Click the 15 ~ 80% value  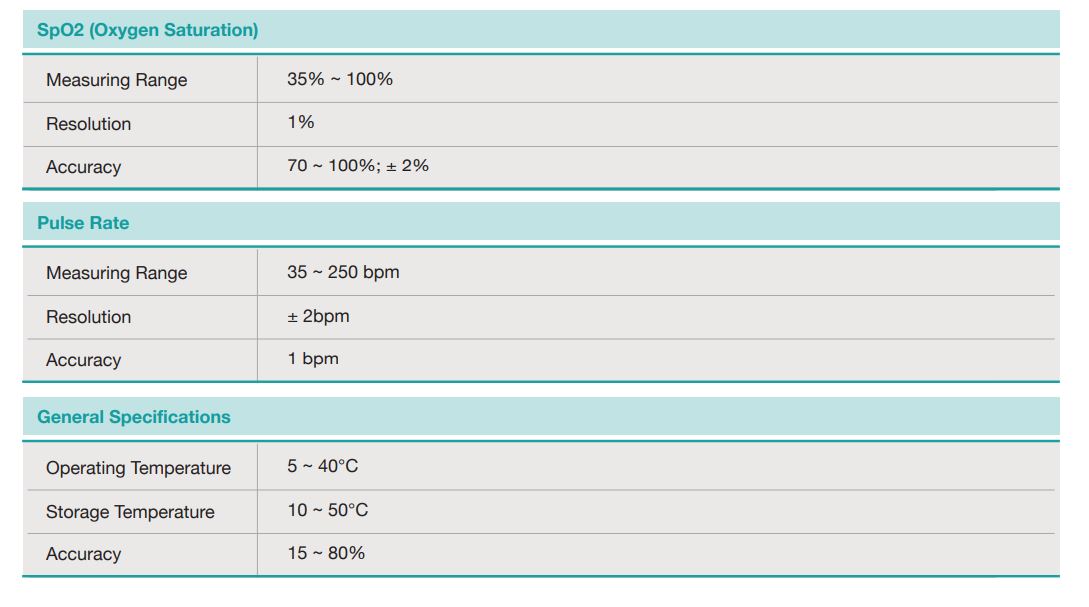click(x=326, y=553)
